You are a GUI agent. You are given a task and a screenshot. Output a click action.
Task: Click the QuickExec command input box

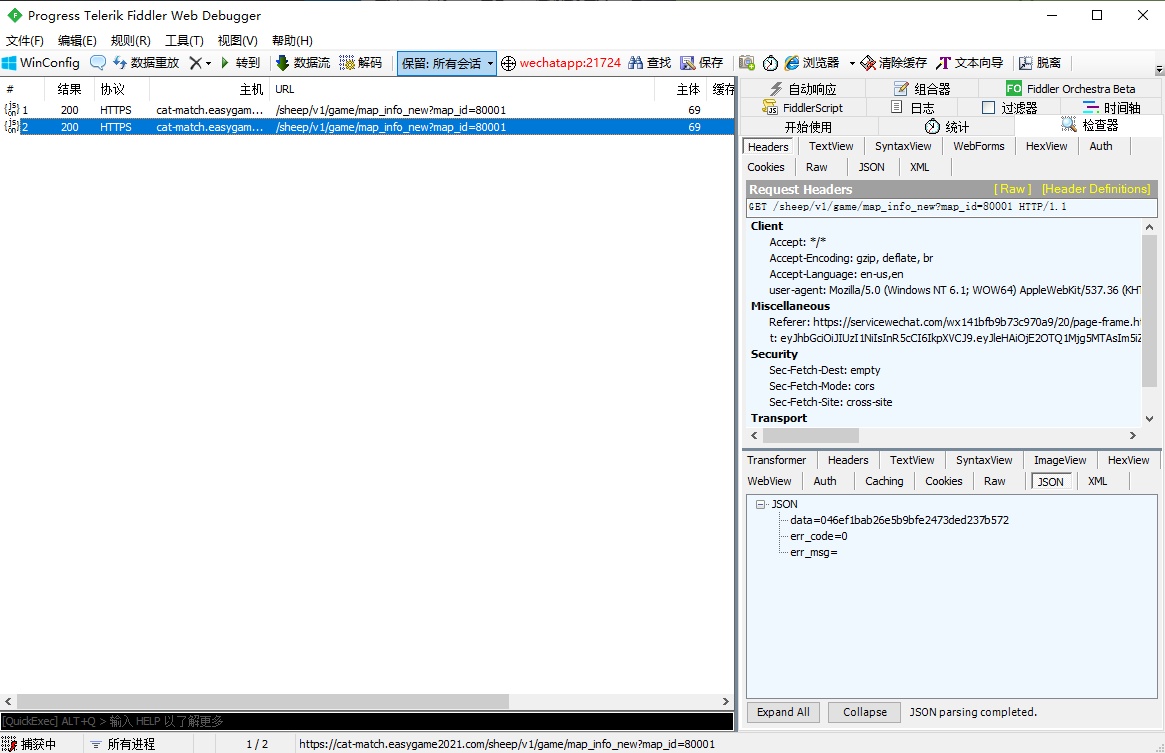point(367,721)
